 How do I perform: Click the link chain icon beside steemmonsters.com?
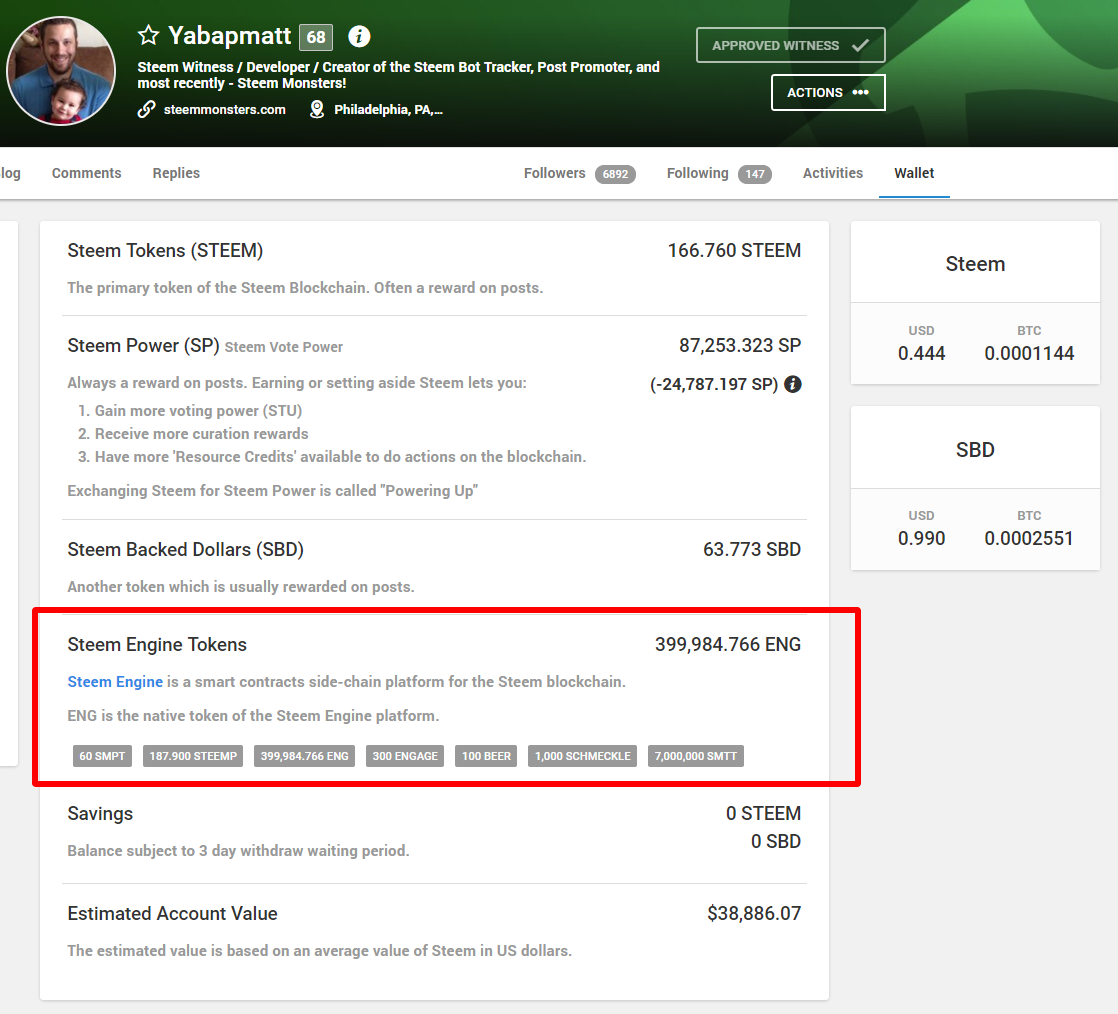(x=146, y=109)
